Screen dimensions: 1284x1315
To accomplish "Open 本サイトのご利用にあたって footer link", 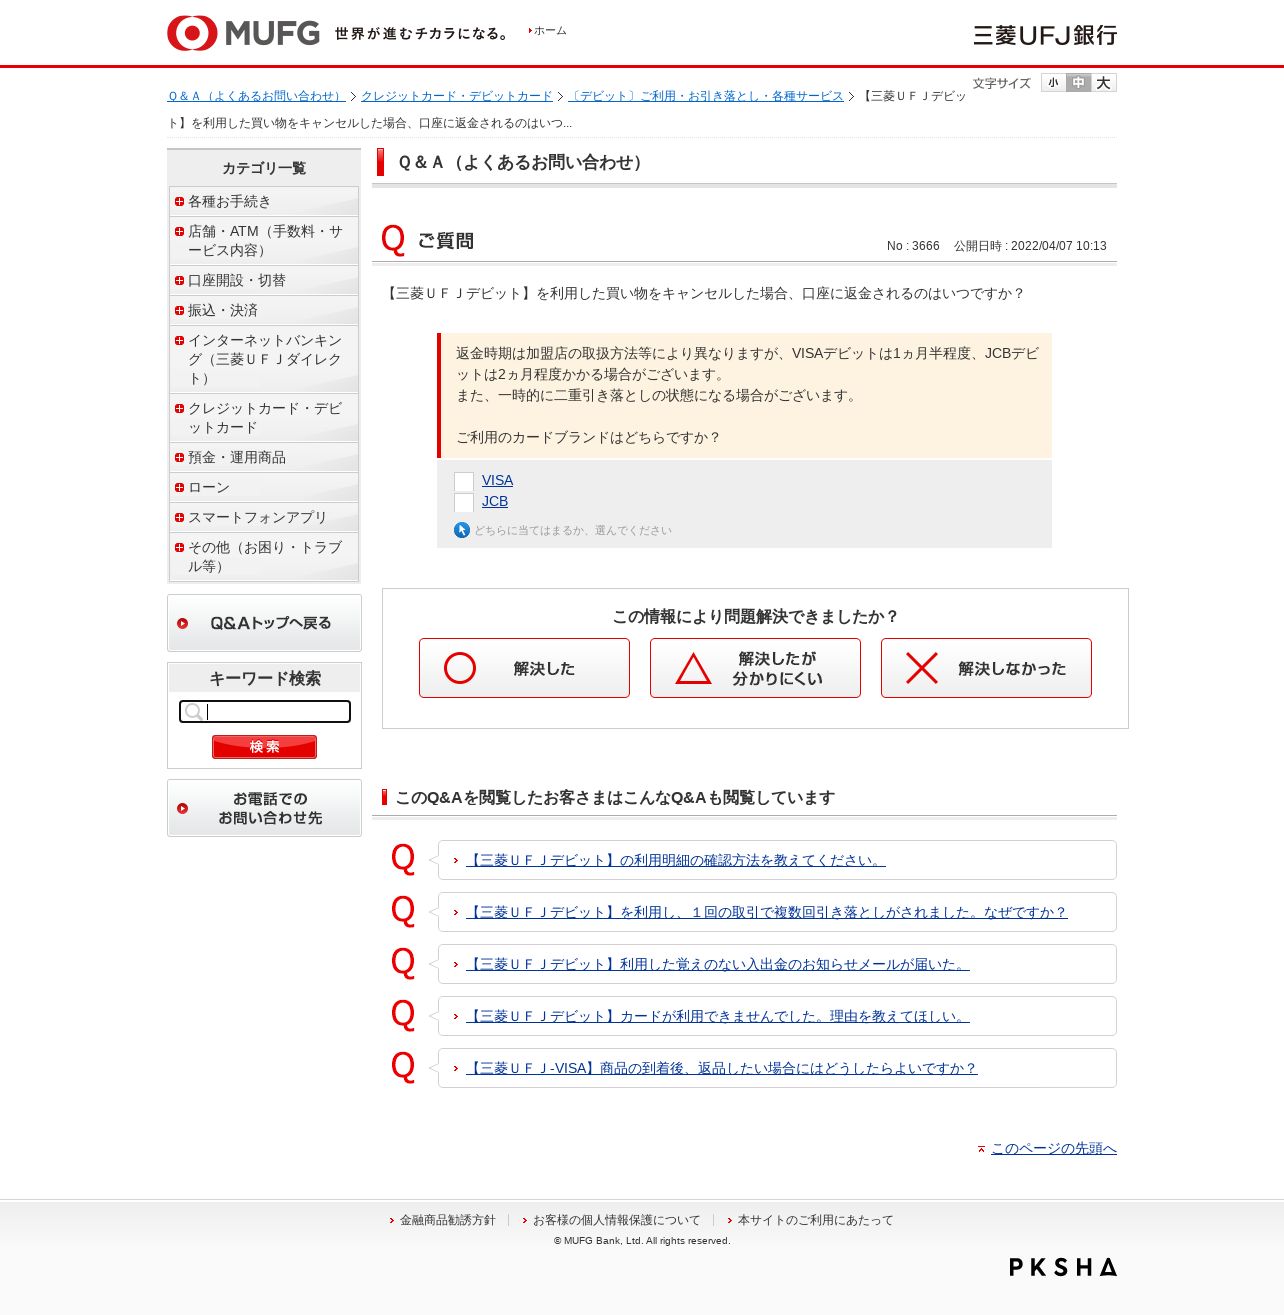I will pyautogui.click(x=815, y=1220).
